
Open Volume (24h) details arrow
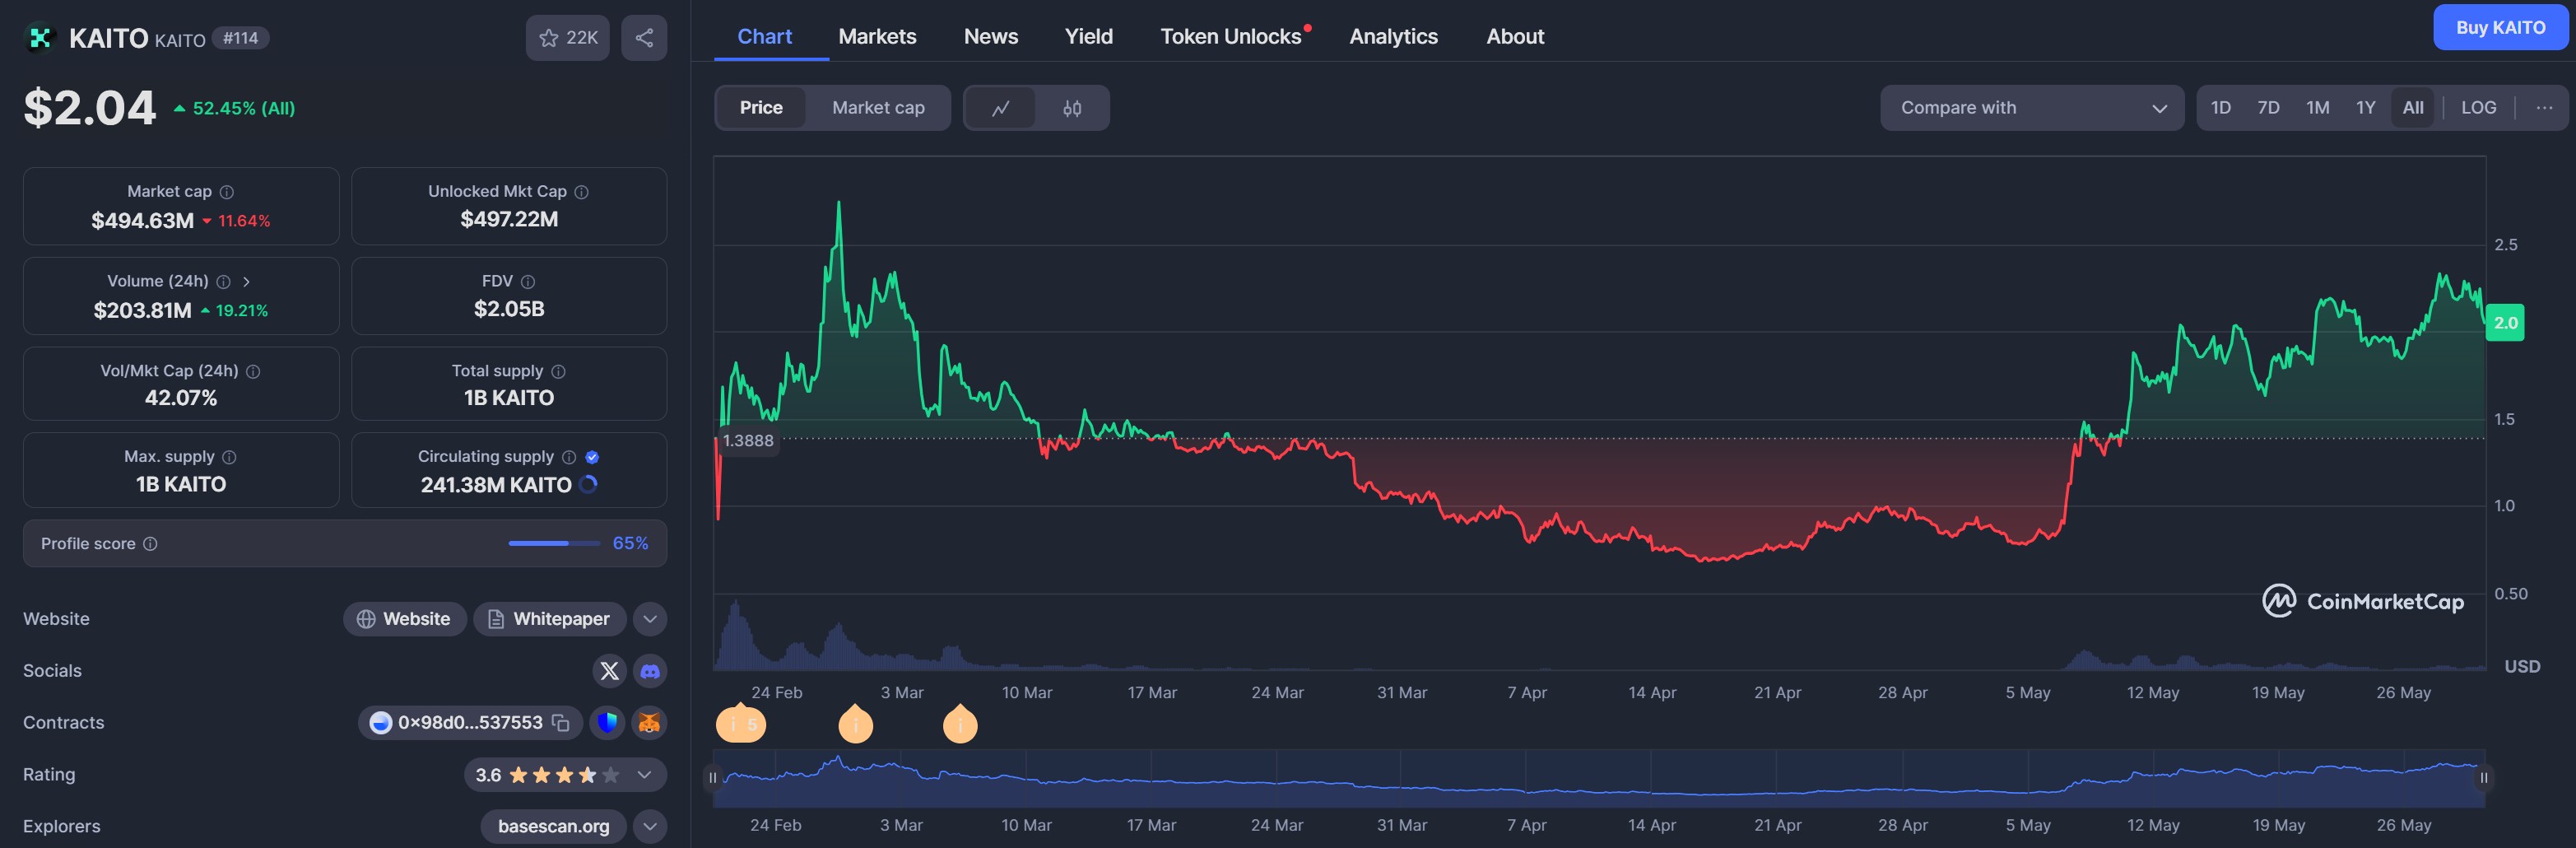(x=246, y=282)
